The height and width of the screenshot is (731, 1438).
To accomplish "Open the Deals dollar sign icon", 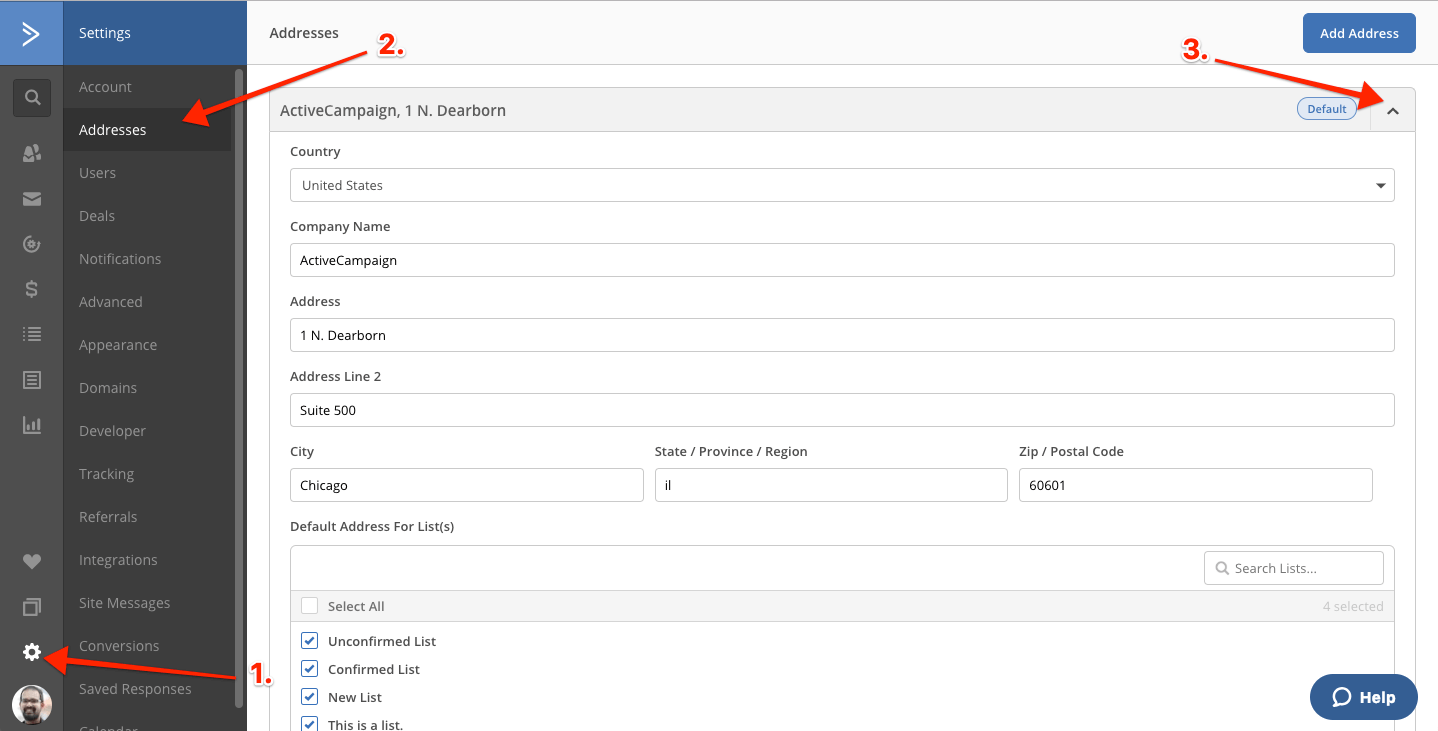I will tap(32, 289).
